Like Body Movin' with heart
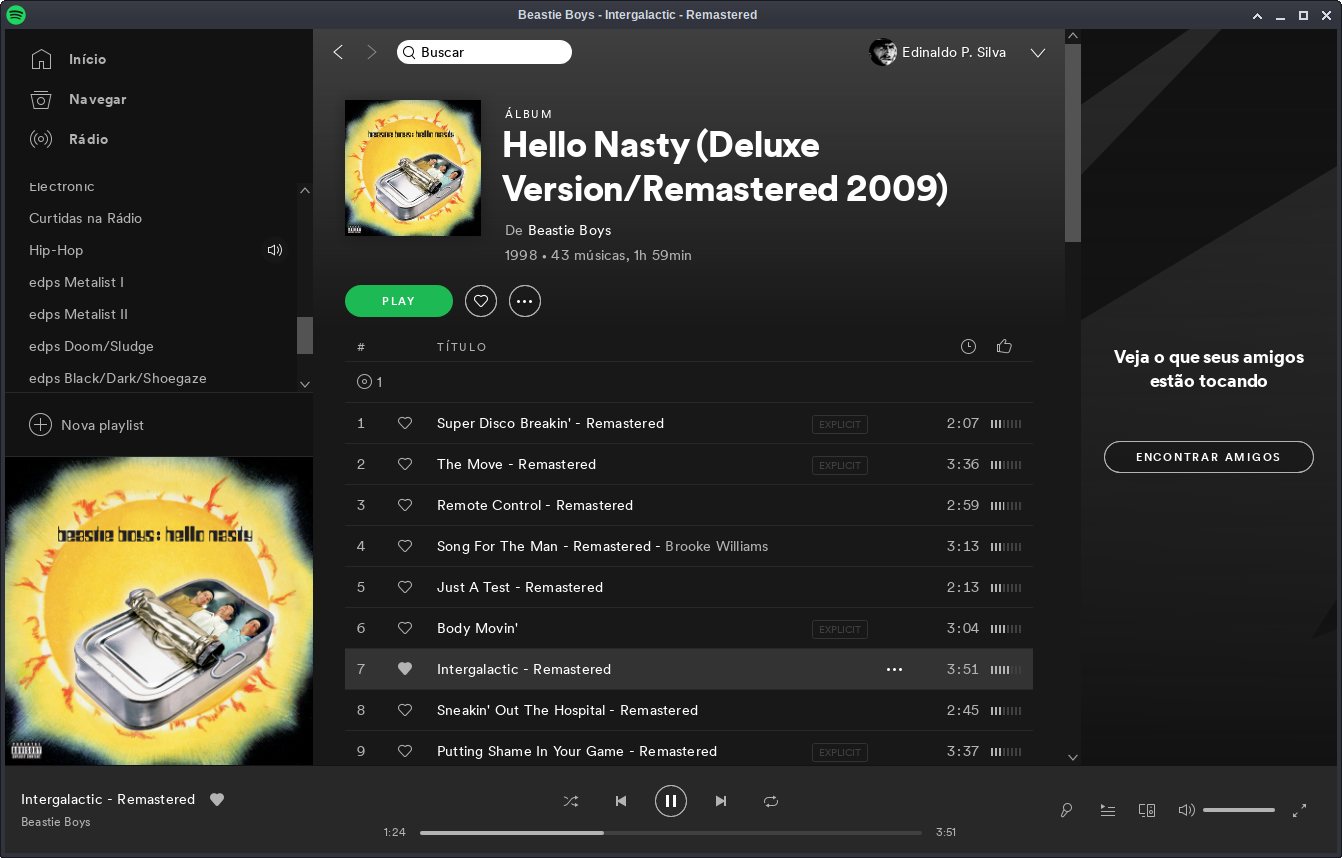Screen dimensions: 1342x858 (x=405, y=628)
